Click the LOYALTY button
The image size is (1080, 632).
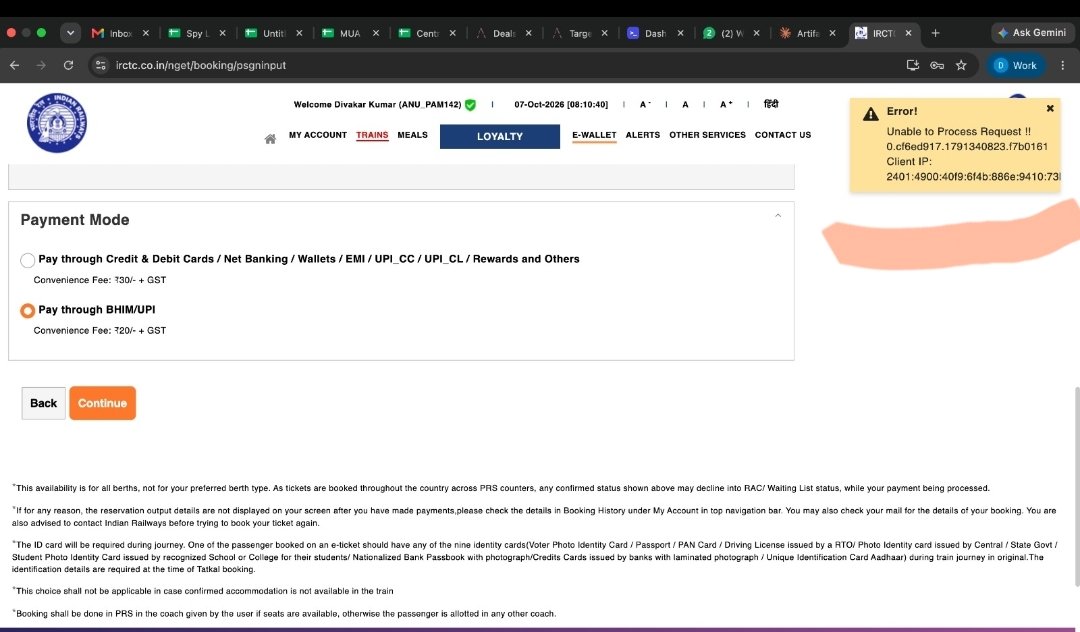pos(499,136)
